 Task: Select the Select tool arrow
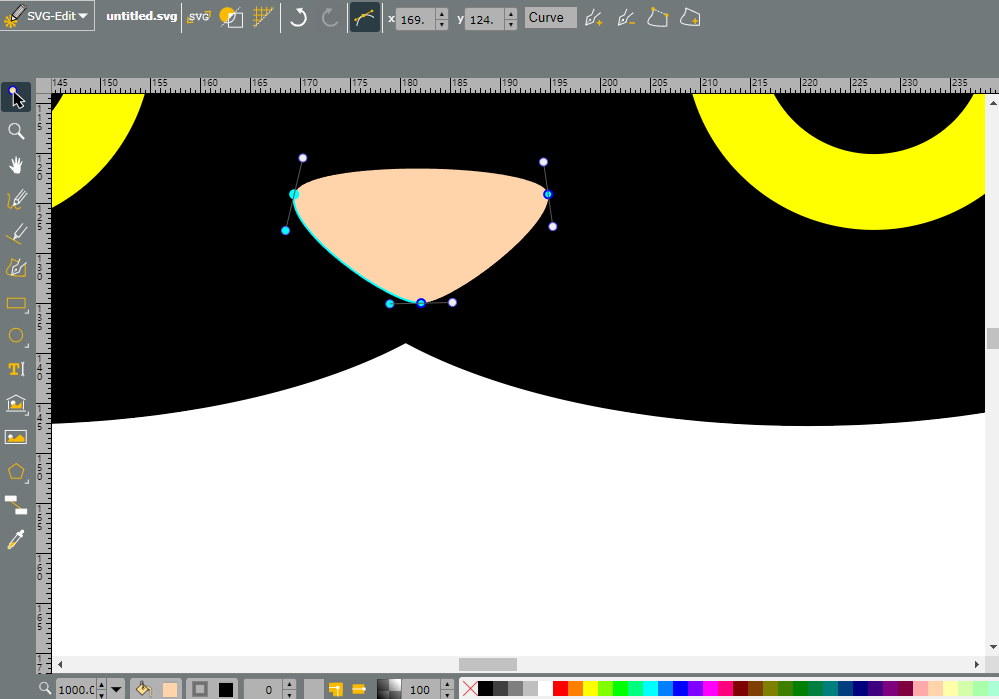tap(16, 97)
